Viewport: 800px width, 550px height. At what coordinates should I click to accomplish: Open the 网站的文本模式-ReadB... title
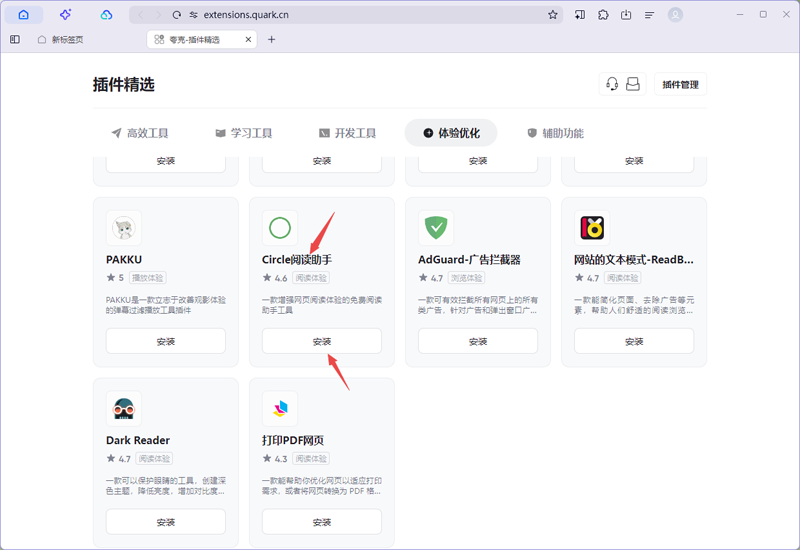634,260
